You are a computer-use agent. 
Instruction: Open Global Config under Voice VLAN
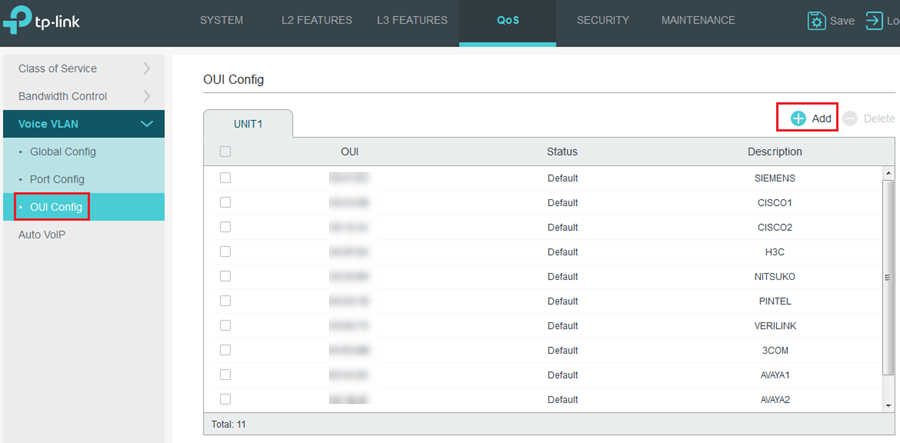pyautogui.click(x=63, y=152)
